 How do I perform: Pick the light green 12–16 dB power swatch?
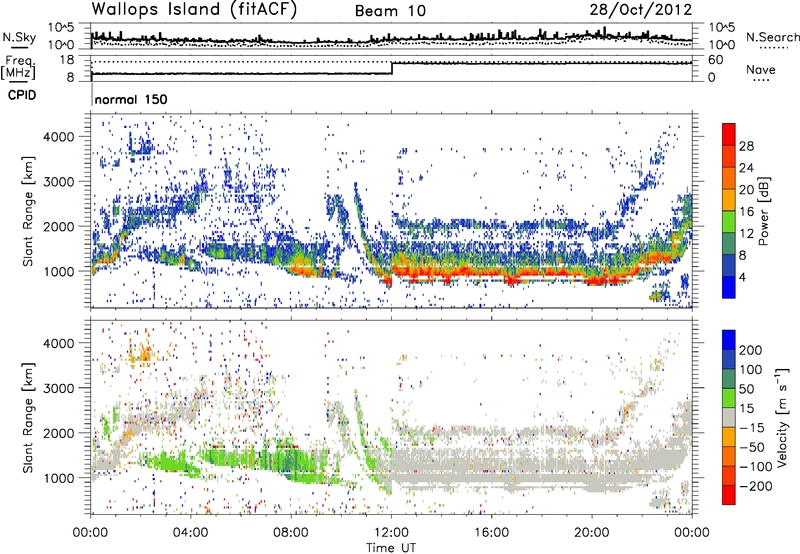click(x=729, y=222)
